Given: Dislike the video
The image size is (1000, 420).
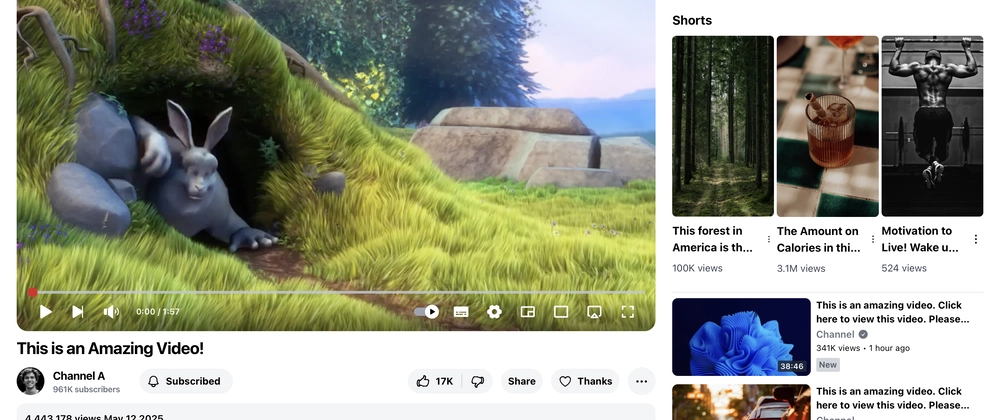Looking at the screenshot, I should click(x=477, y=381).
